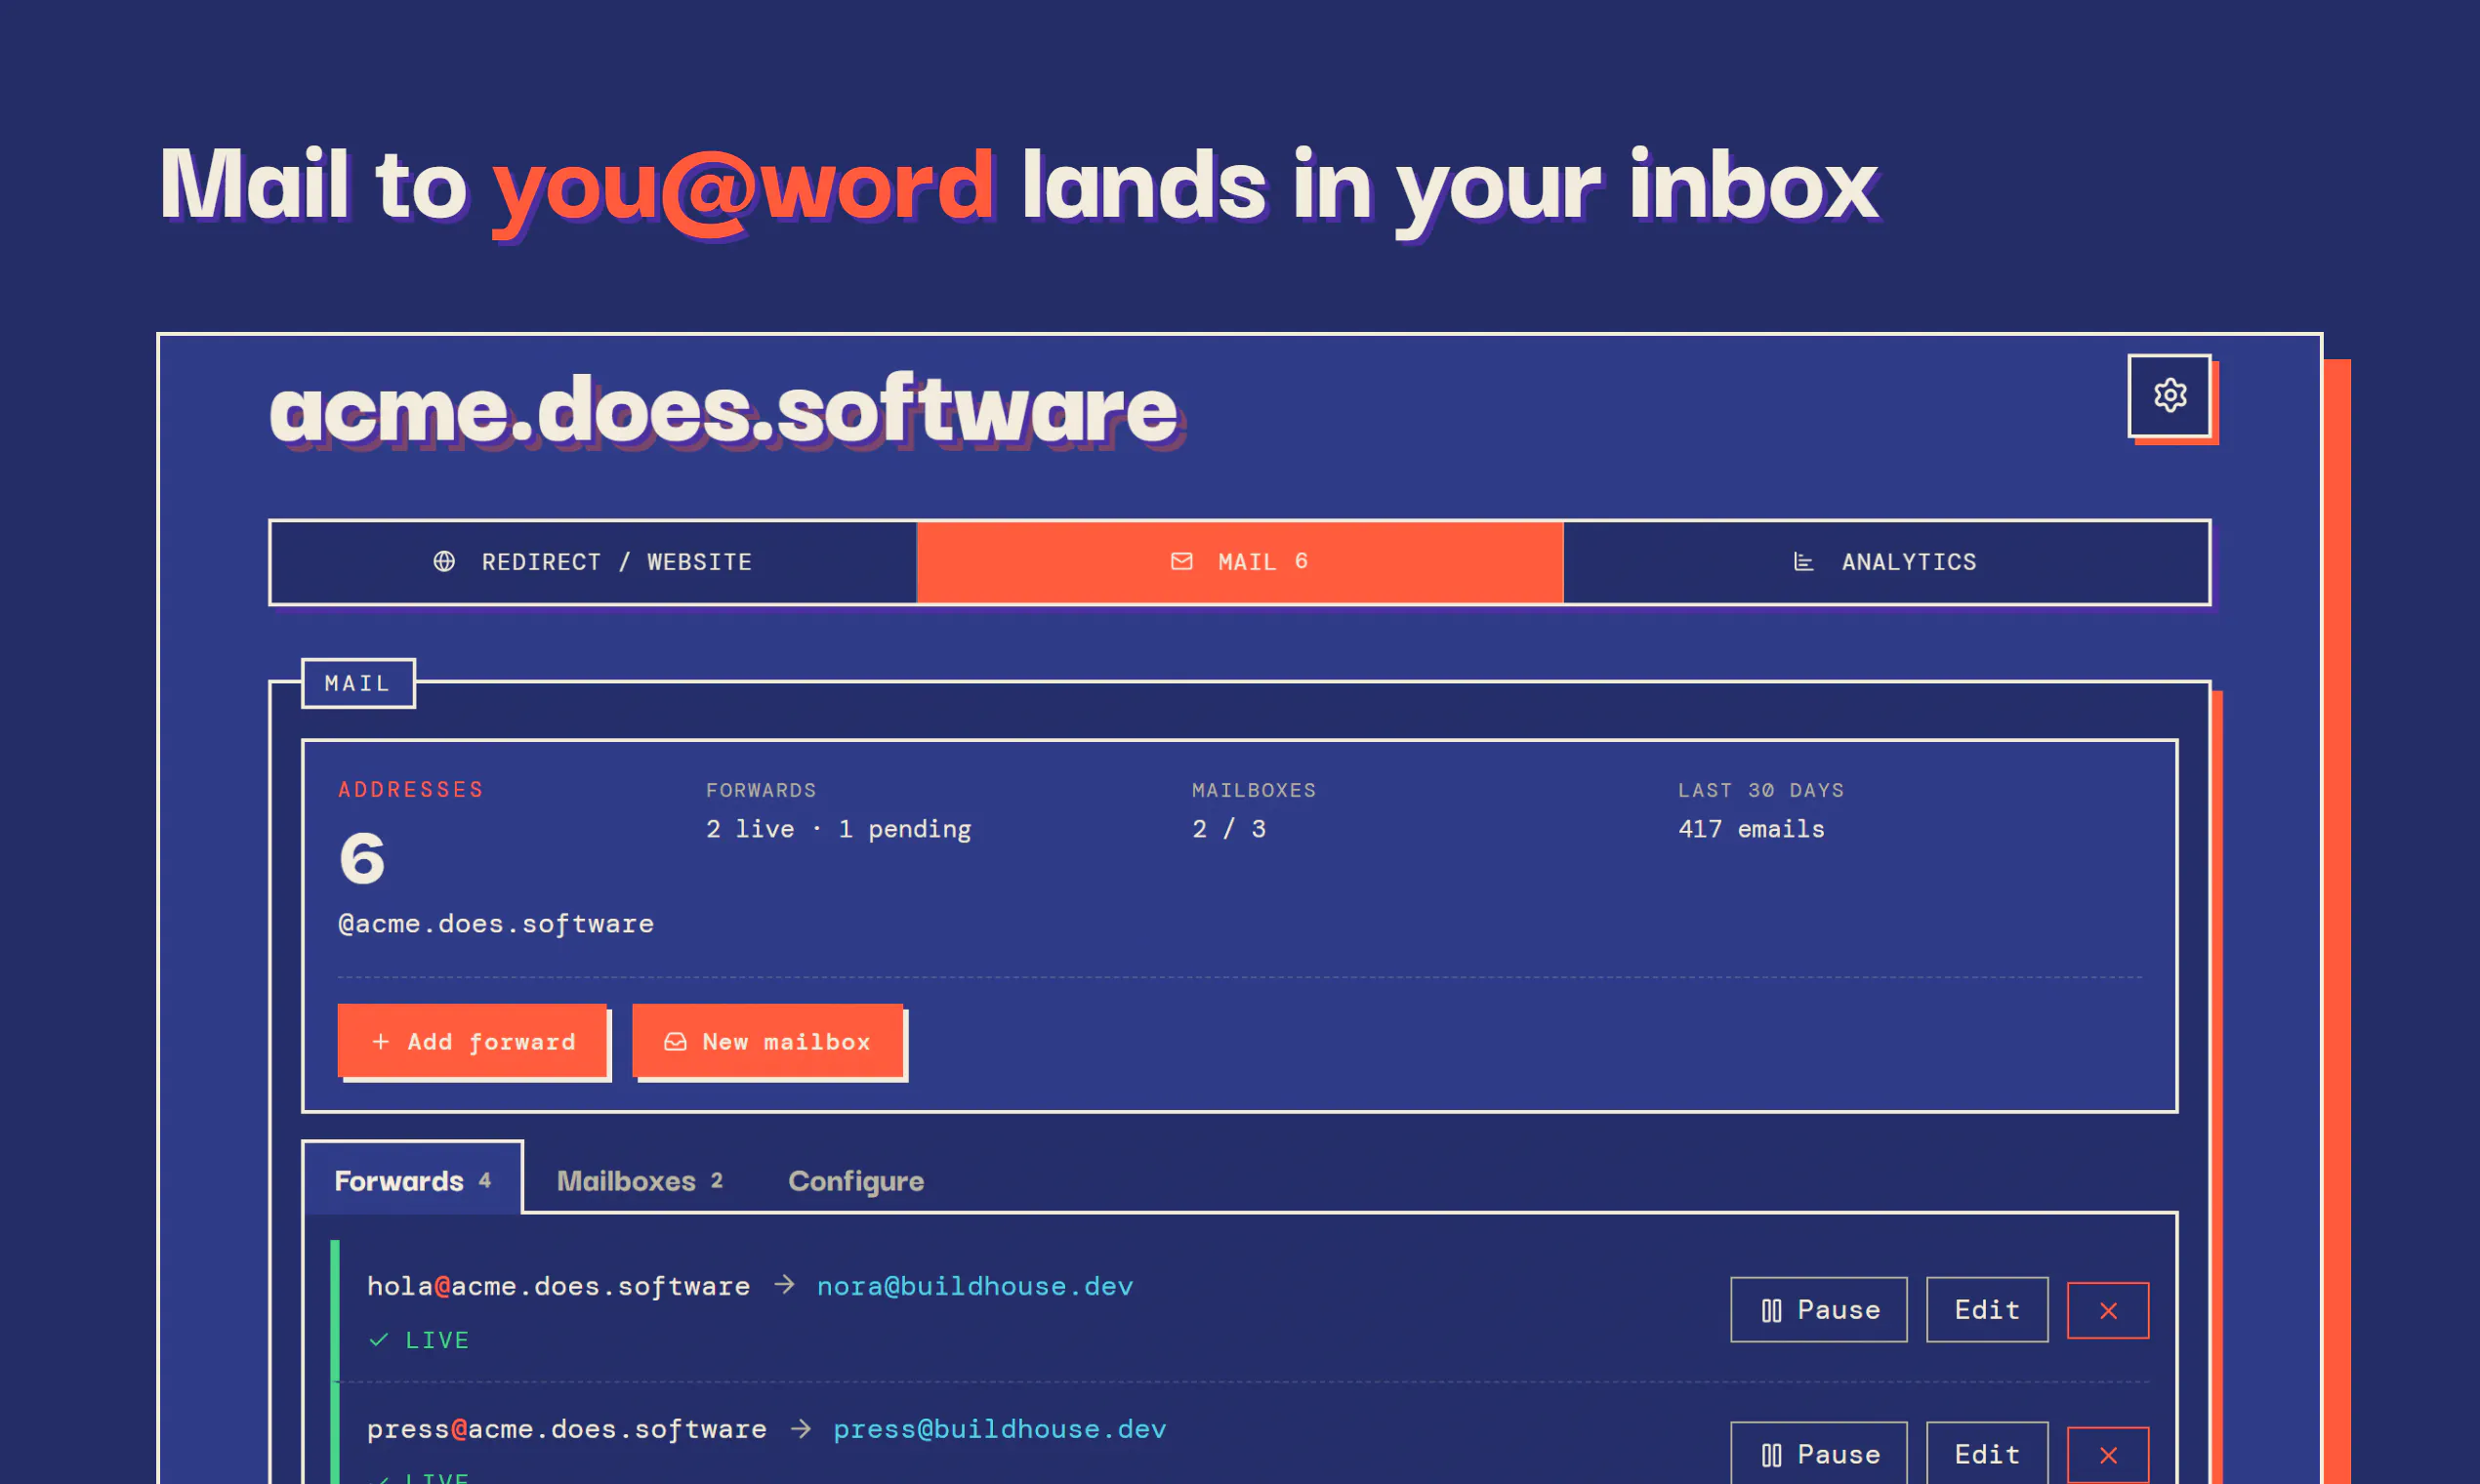Click the pause icon in press row
The width and height of the screenshot is (2480, 1484).
(x=1771, y=1455)
